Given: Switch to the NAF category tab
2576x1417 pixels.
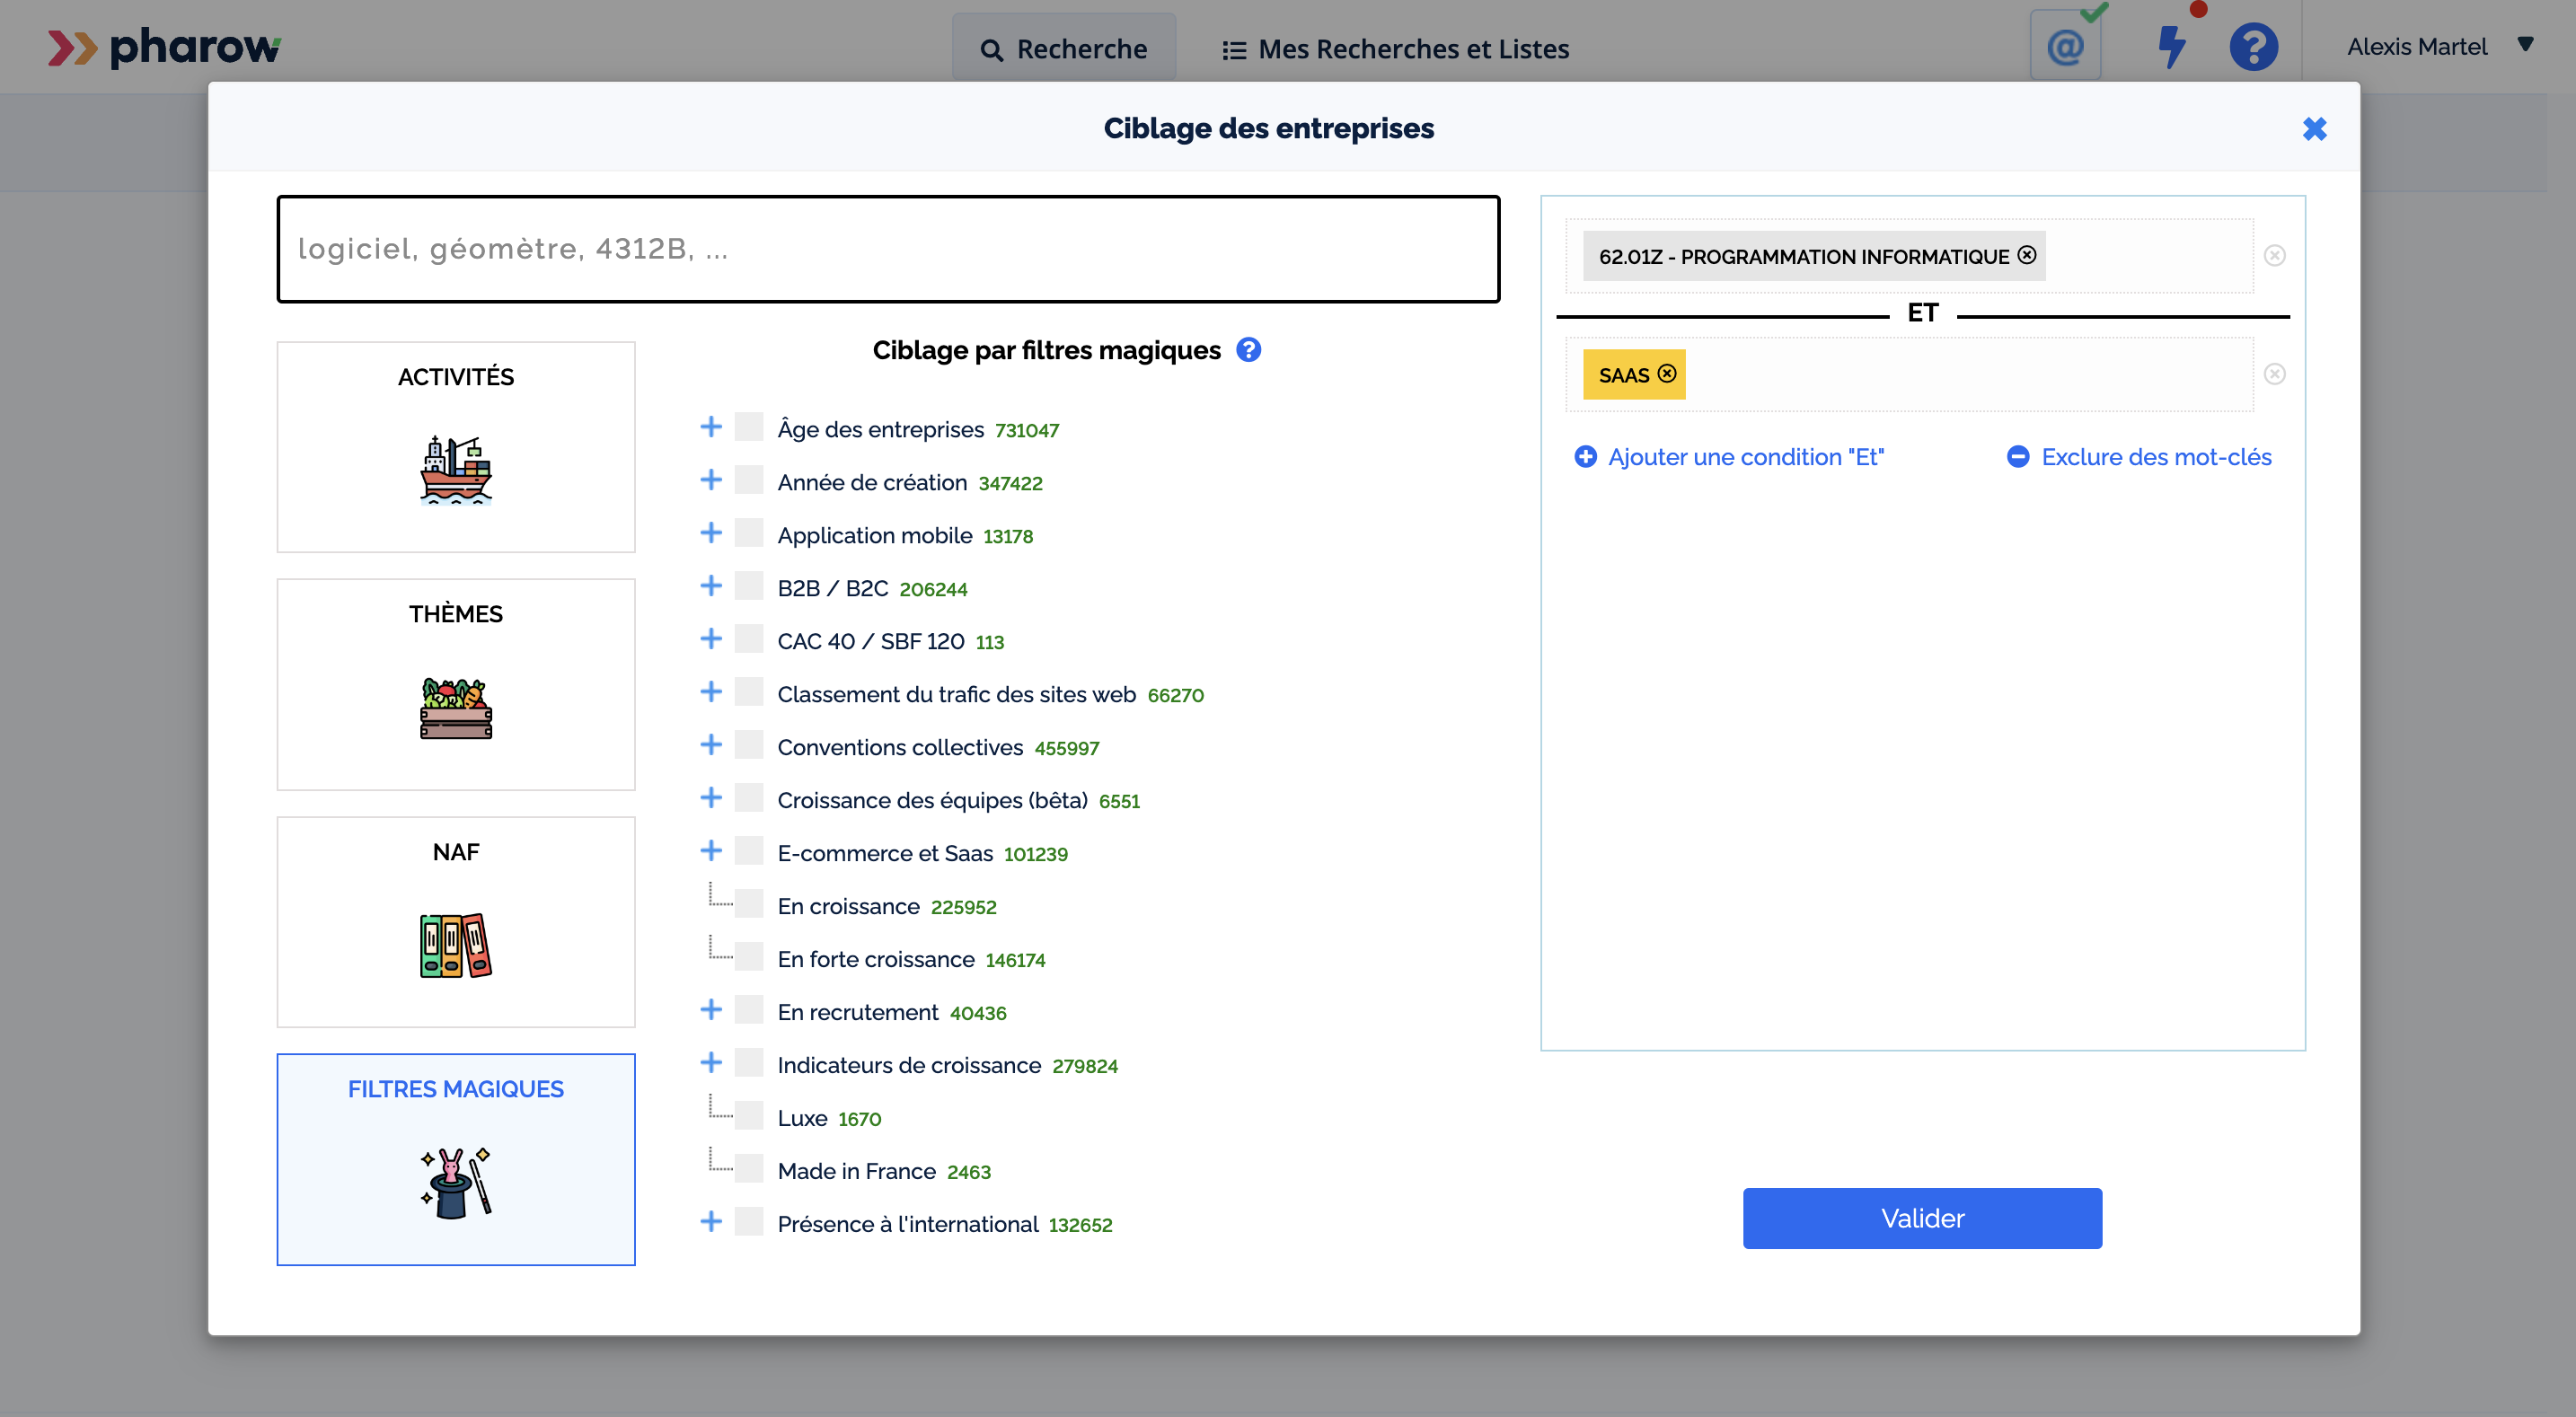Looking at the screenshot, I should coord(456,921).
